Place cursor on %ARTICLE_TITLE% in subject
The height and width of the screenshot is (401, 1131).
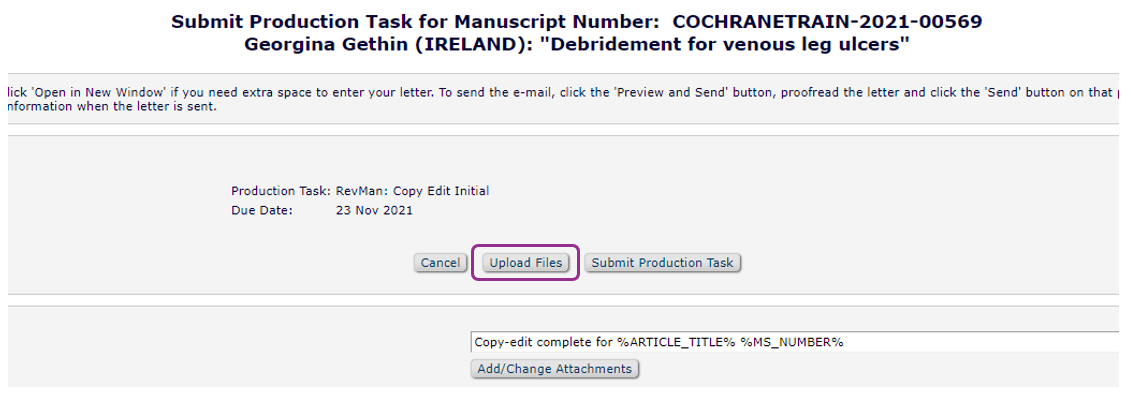click(x=676, y=342)
